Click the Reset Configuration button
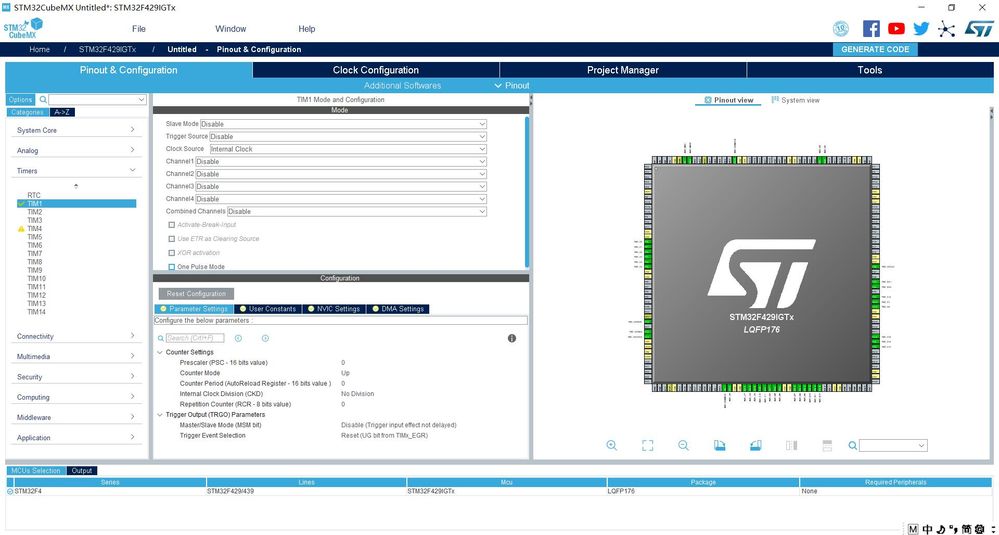The height and width of the screenshot is (535, 999). (x=196, y=294)
